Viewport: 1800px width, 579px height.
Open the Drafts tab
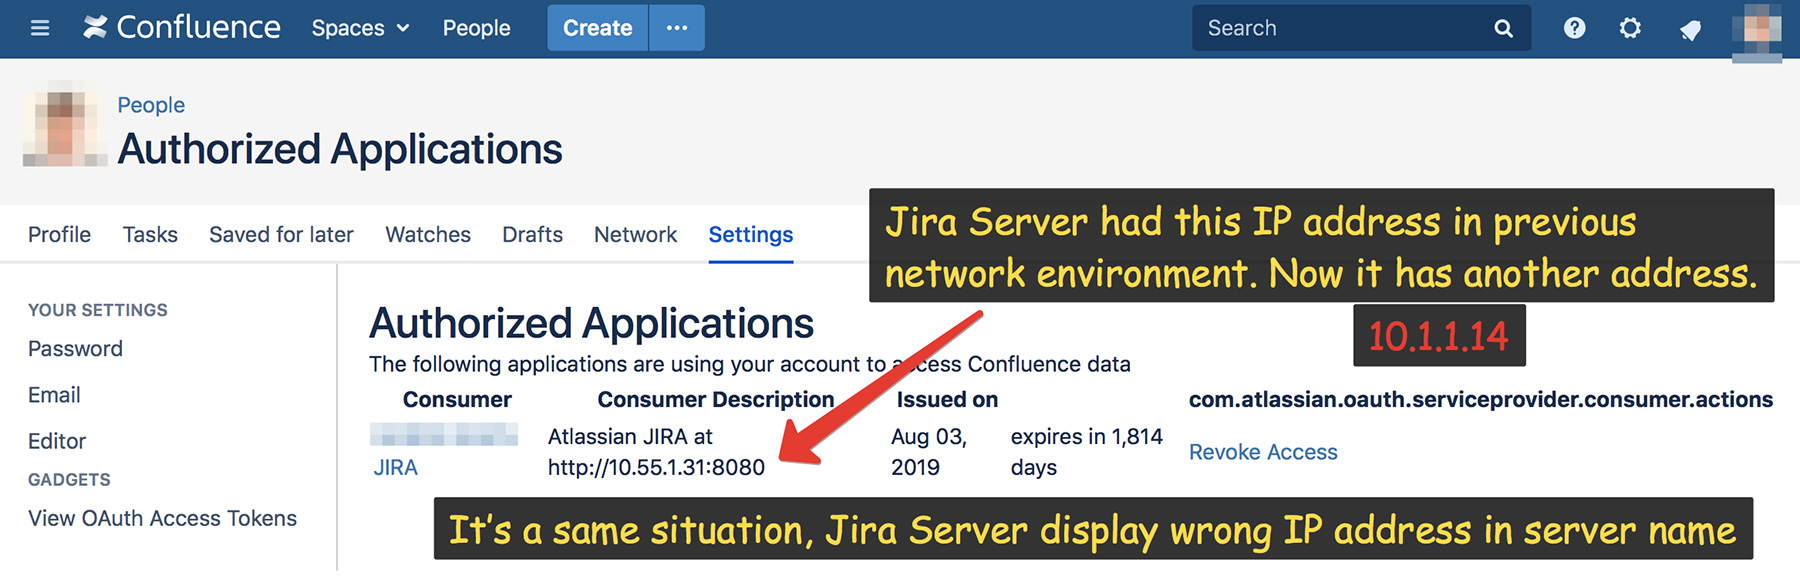532,234
